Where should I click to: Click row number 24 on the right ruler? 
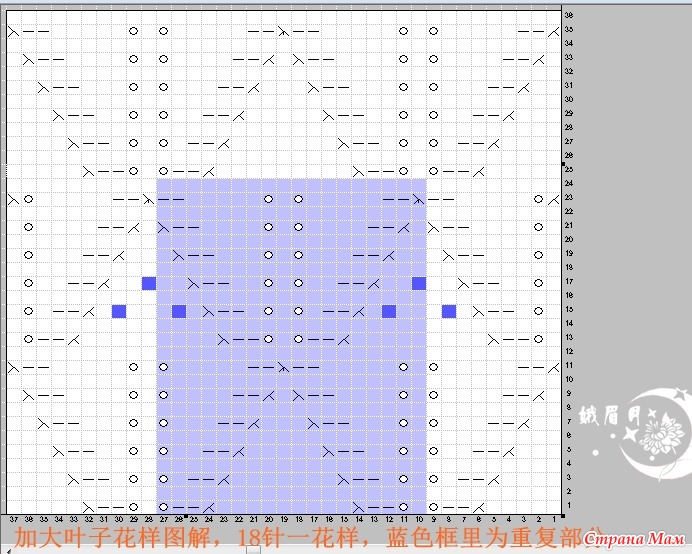569,183
